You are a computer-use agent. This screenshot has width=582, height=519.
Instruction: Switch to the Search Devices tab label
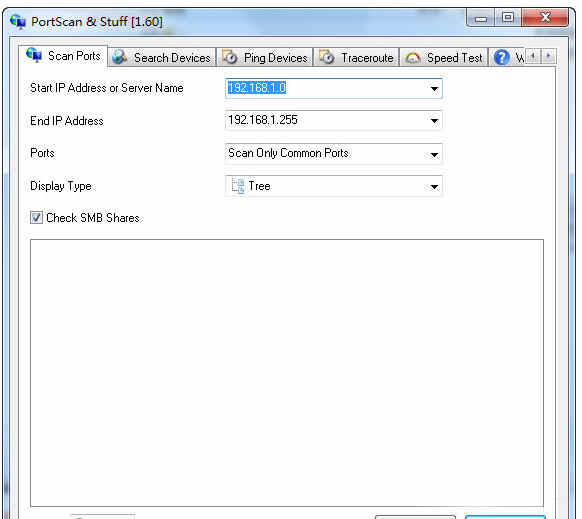(x=172, y=58)
